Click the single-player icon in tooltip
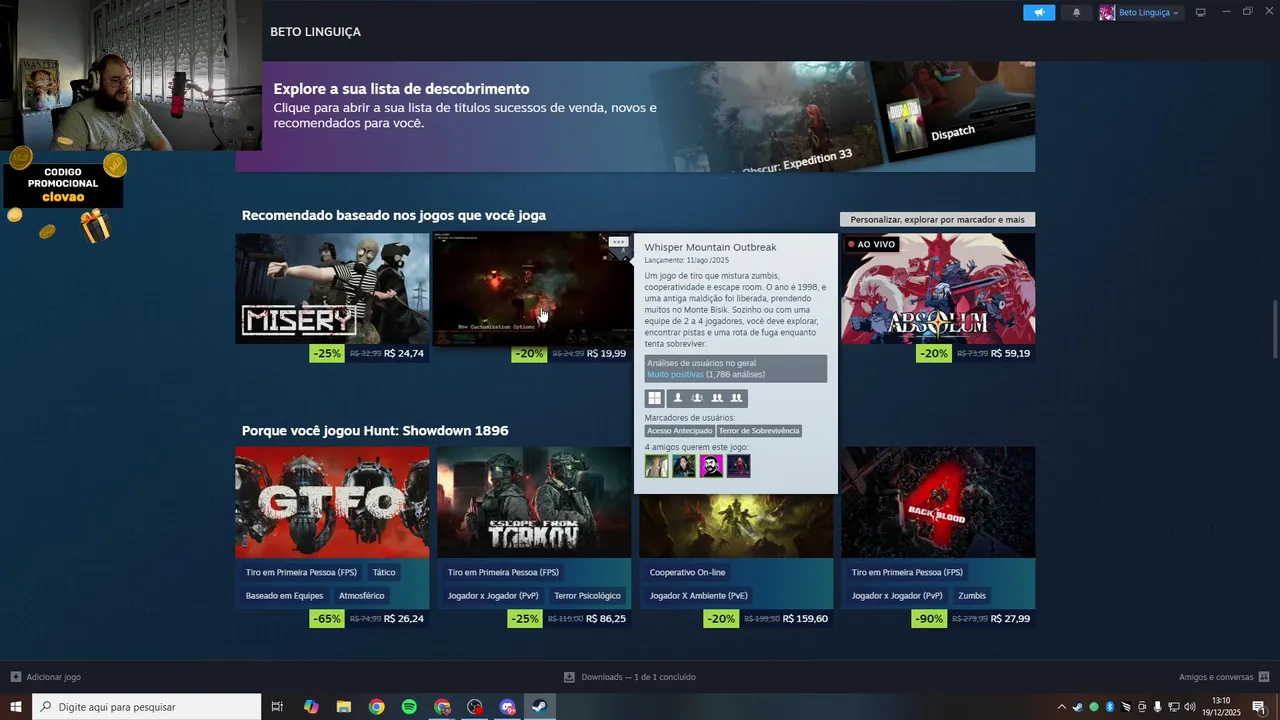 pos(677,398)
